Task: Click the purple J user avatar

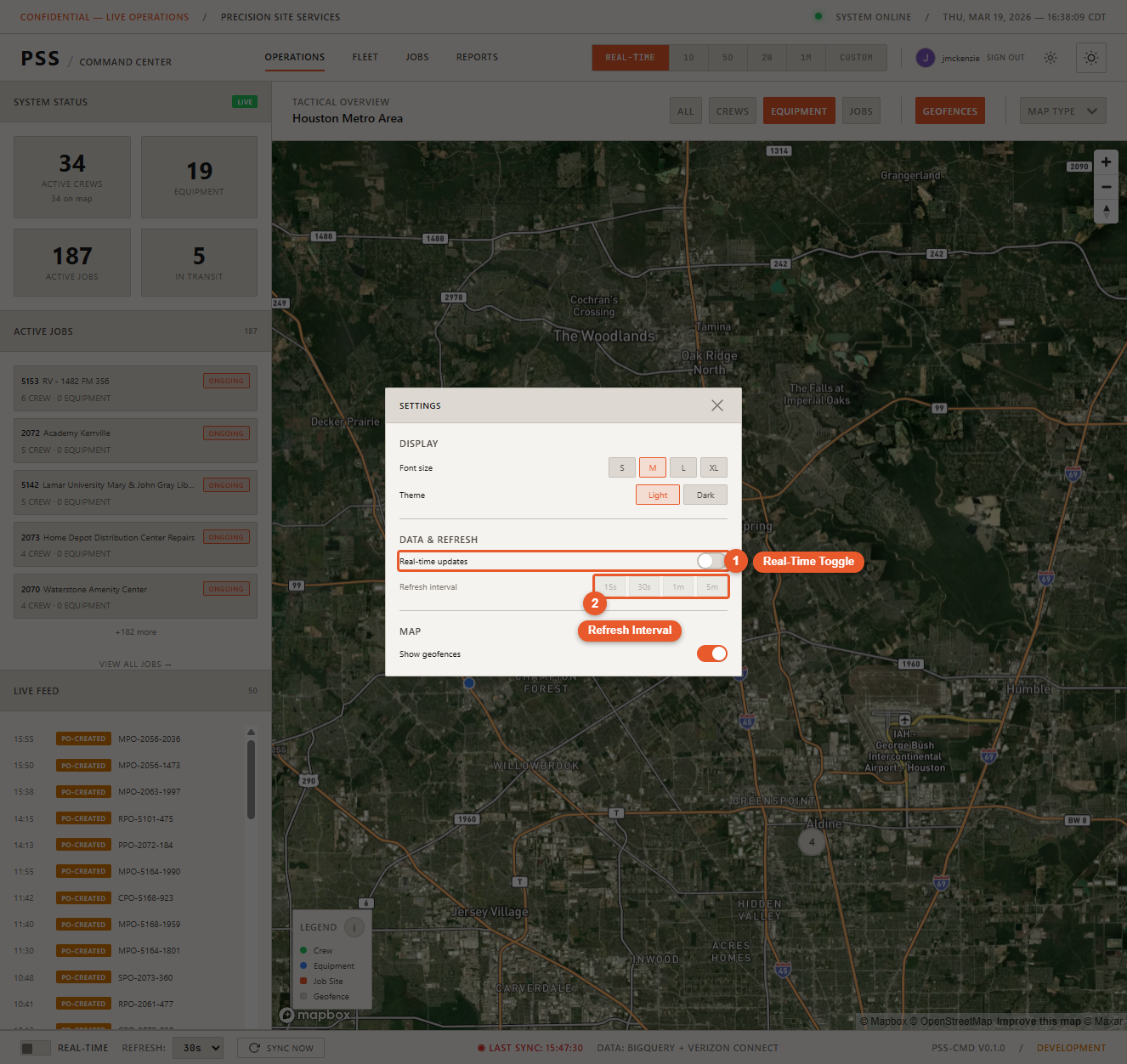Action: pos(925,58)
